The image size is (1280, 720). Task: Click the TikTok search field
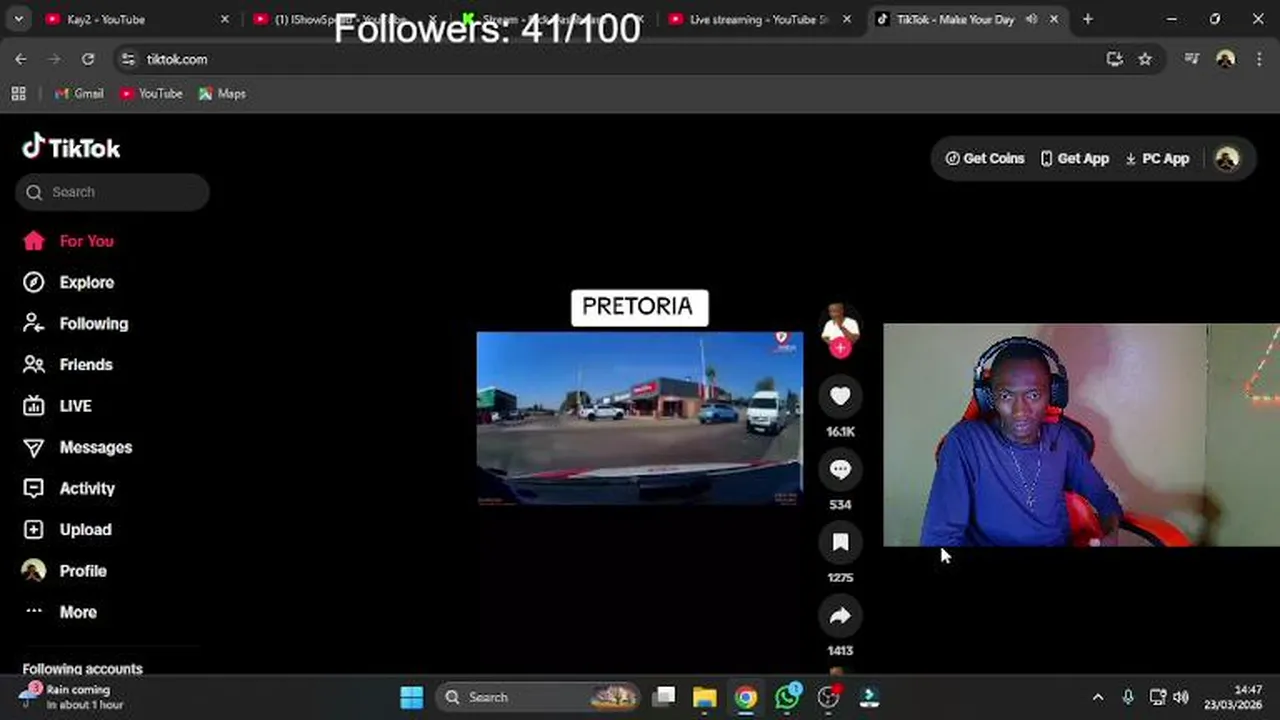[112, 192]
